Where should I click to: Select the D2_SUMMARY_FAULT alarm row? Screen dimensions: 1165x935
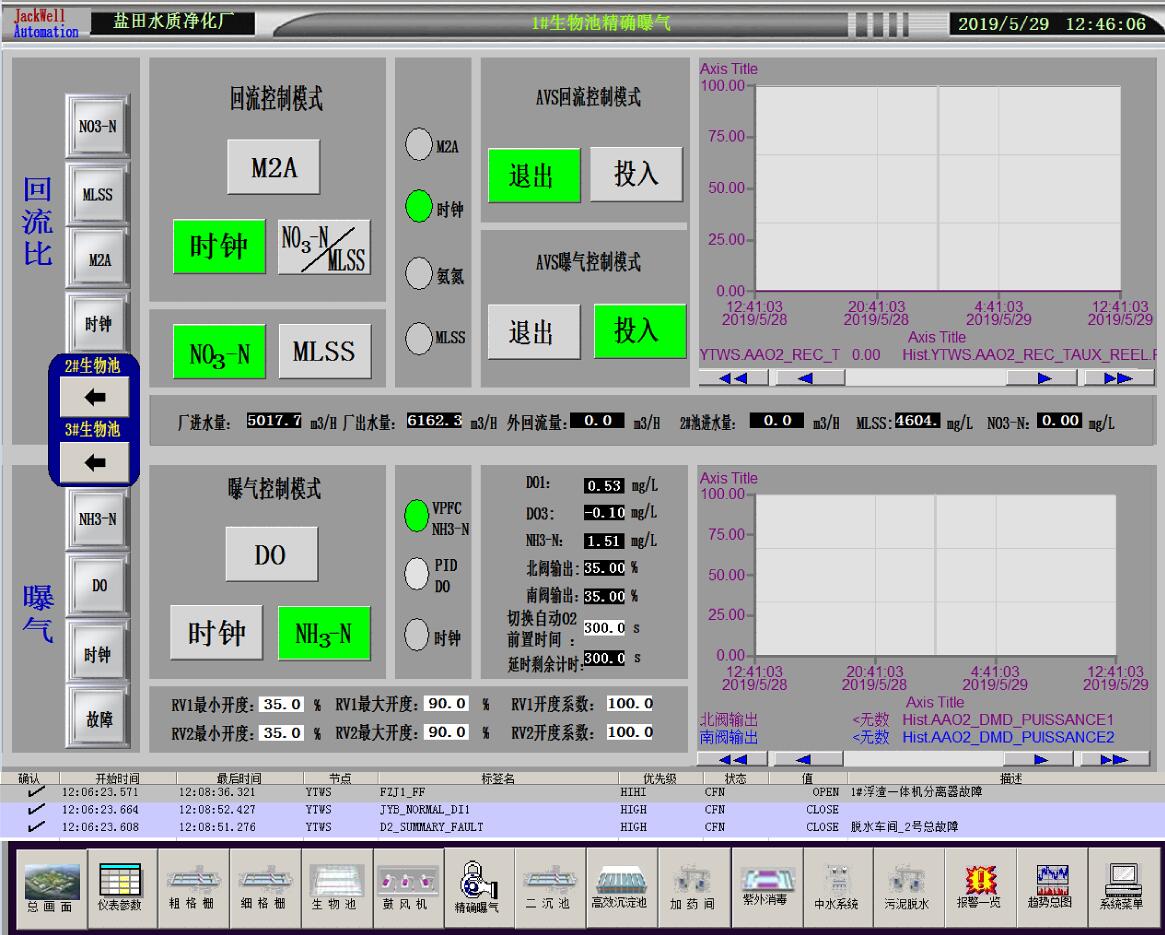(x=582, y=826)
